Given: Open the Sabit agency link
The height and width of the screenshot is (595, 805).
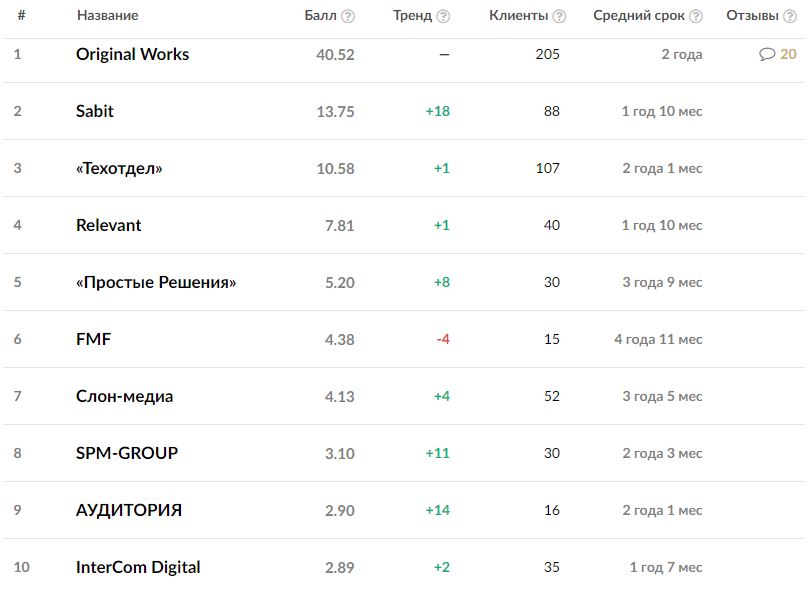Looking at the screenshot, I should [x=95, y=111].
